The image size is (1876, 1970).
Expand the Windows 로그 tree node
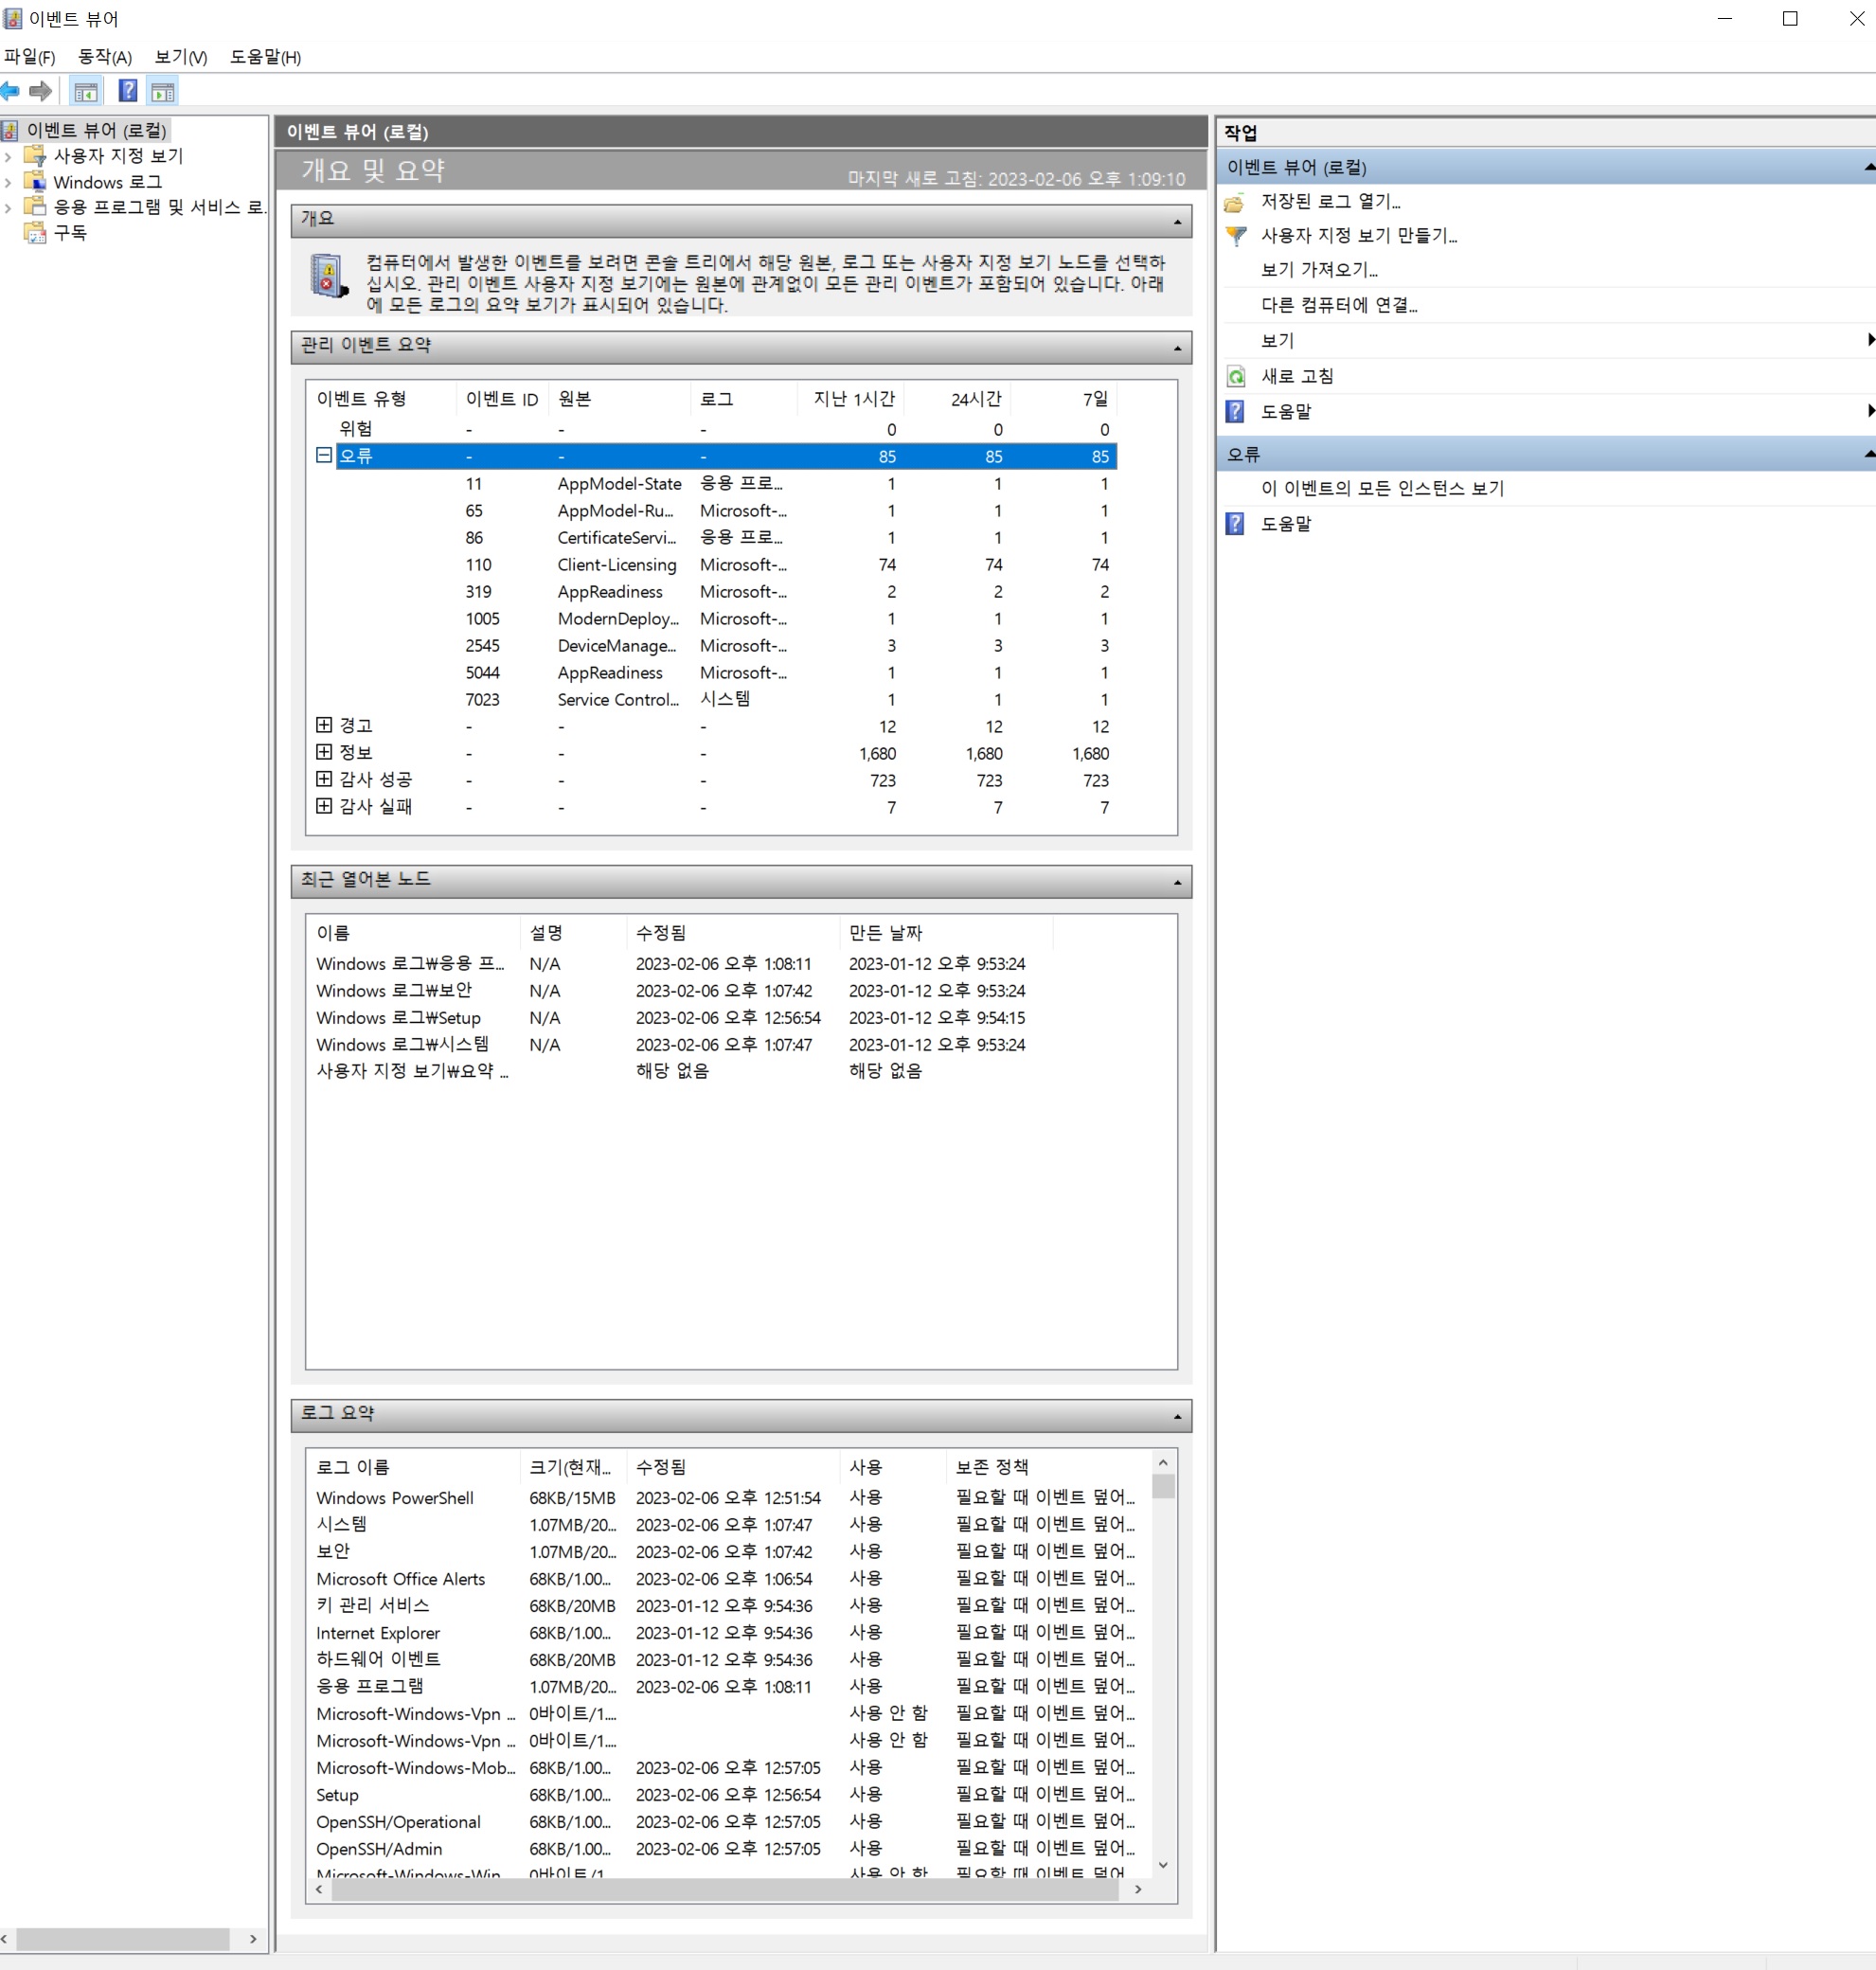pos(8,183)
